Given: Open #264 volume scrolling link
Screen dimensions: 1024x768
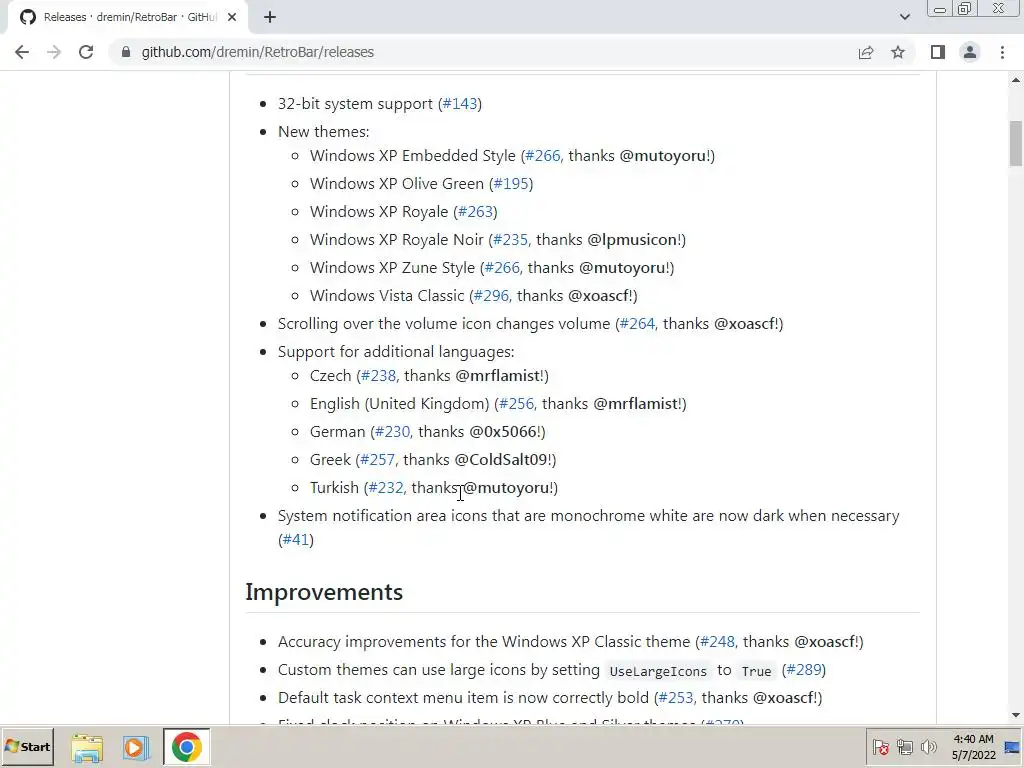Looking at the screenshot, I should coord(637,325).
